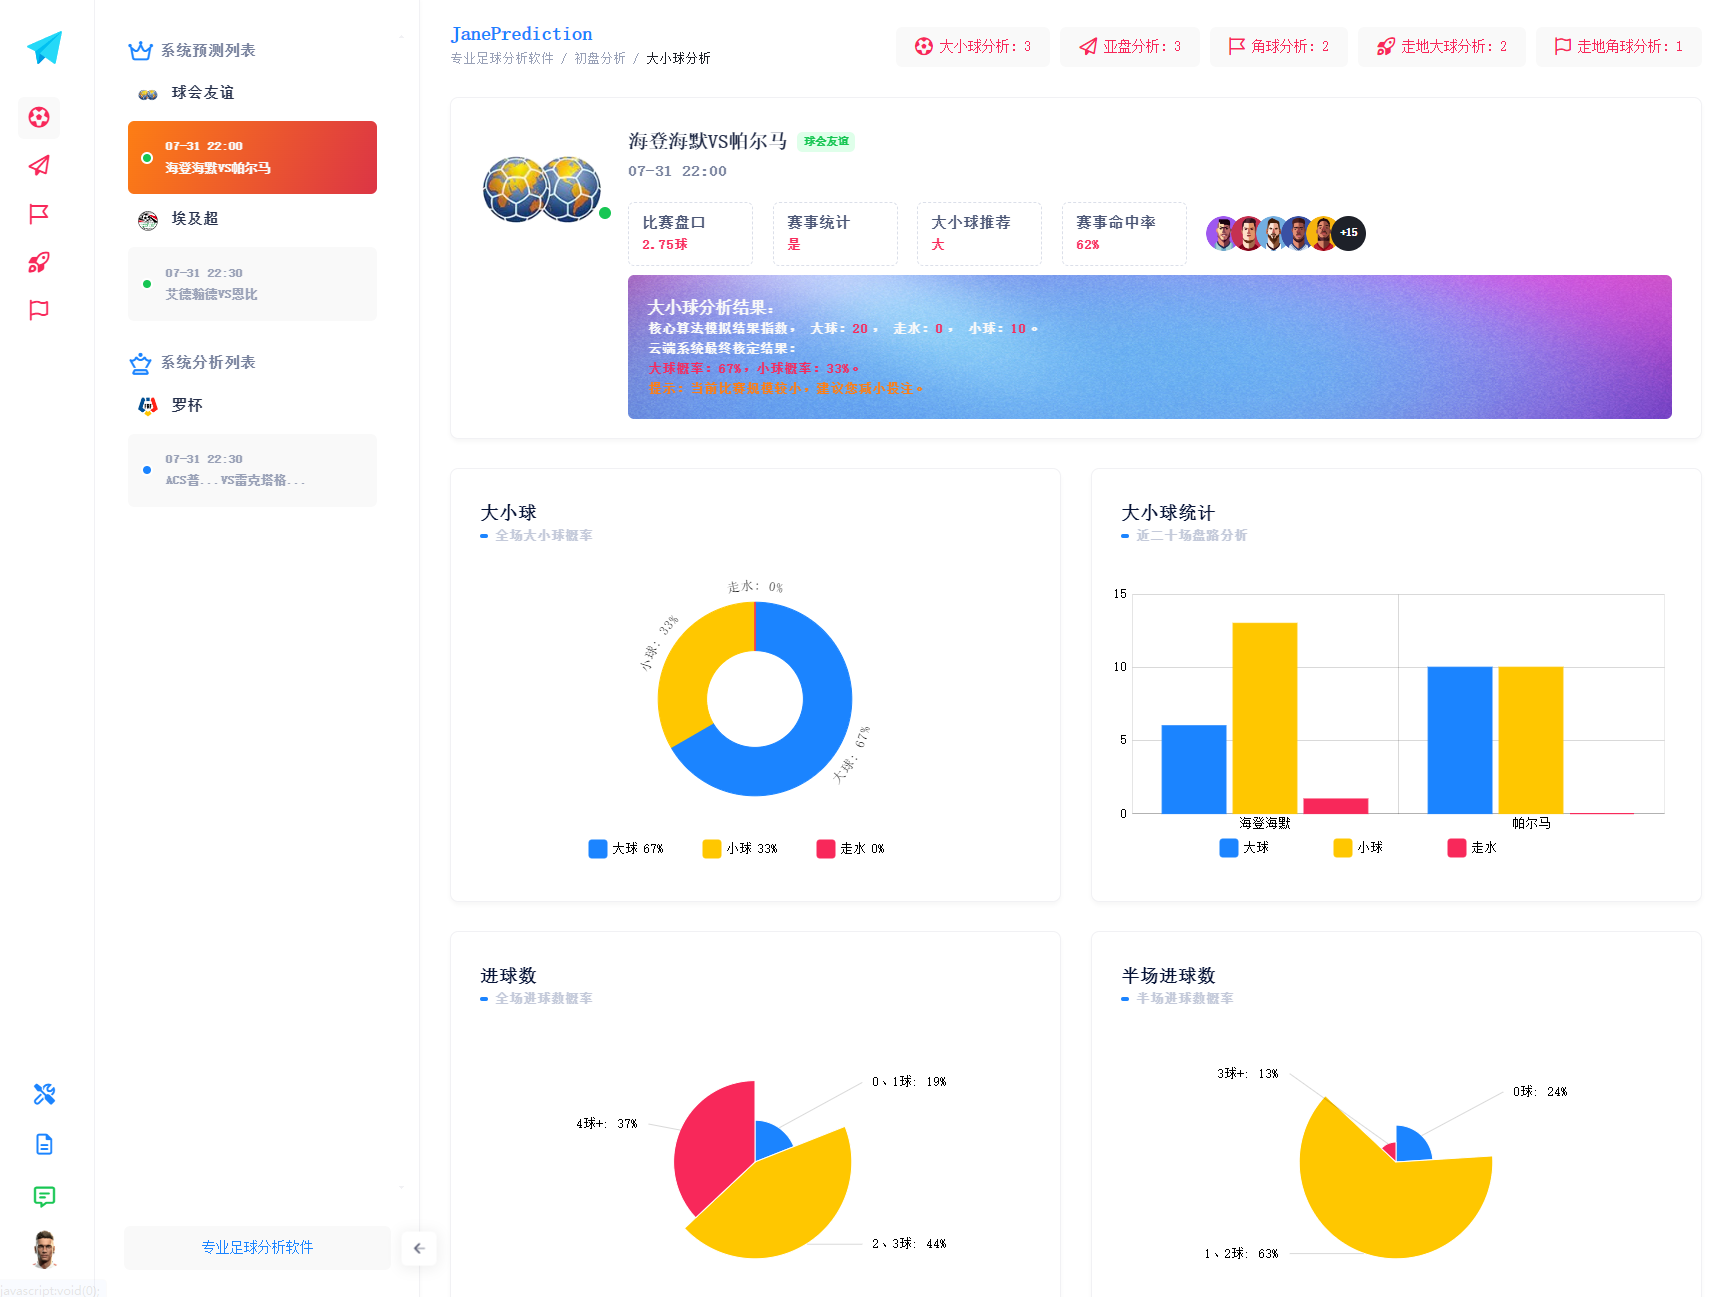Click the yellow 帕尔马 bar
The height and width of the screenshot is (1297, 1730).
click(1531, 740)
